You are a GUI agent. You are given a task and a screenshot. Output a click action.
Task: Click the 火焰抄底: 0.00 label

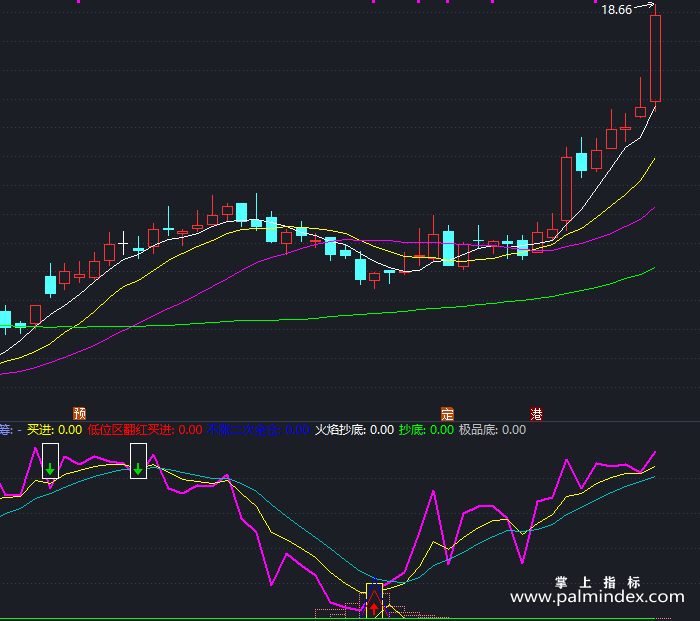point(354,430)
